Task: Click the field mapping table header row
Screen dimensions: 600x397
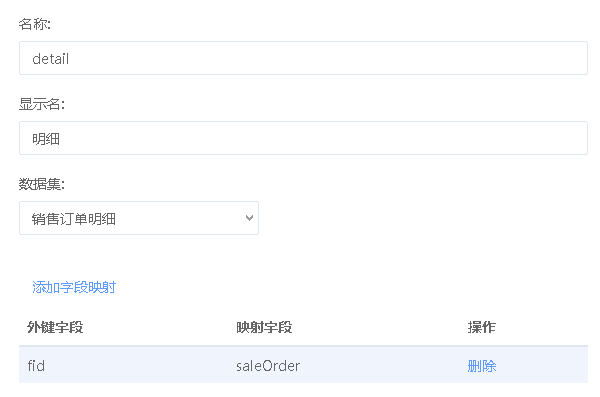Action: point(303,327)
